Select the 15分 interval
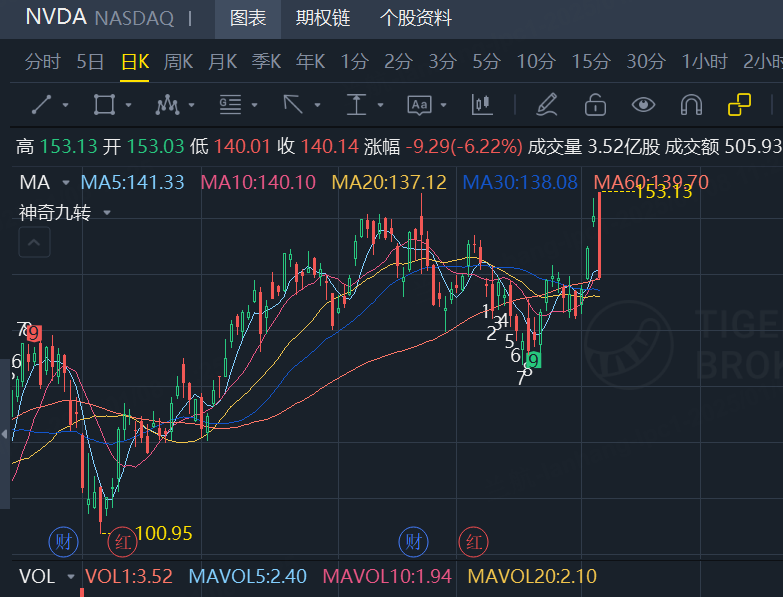 pyautogui.click(x=591, y=62)
